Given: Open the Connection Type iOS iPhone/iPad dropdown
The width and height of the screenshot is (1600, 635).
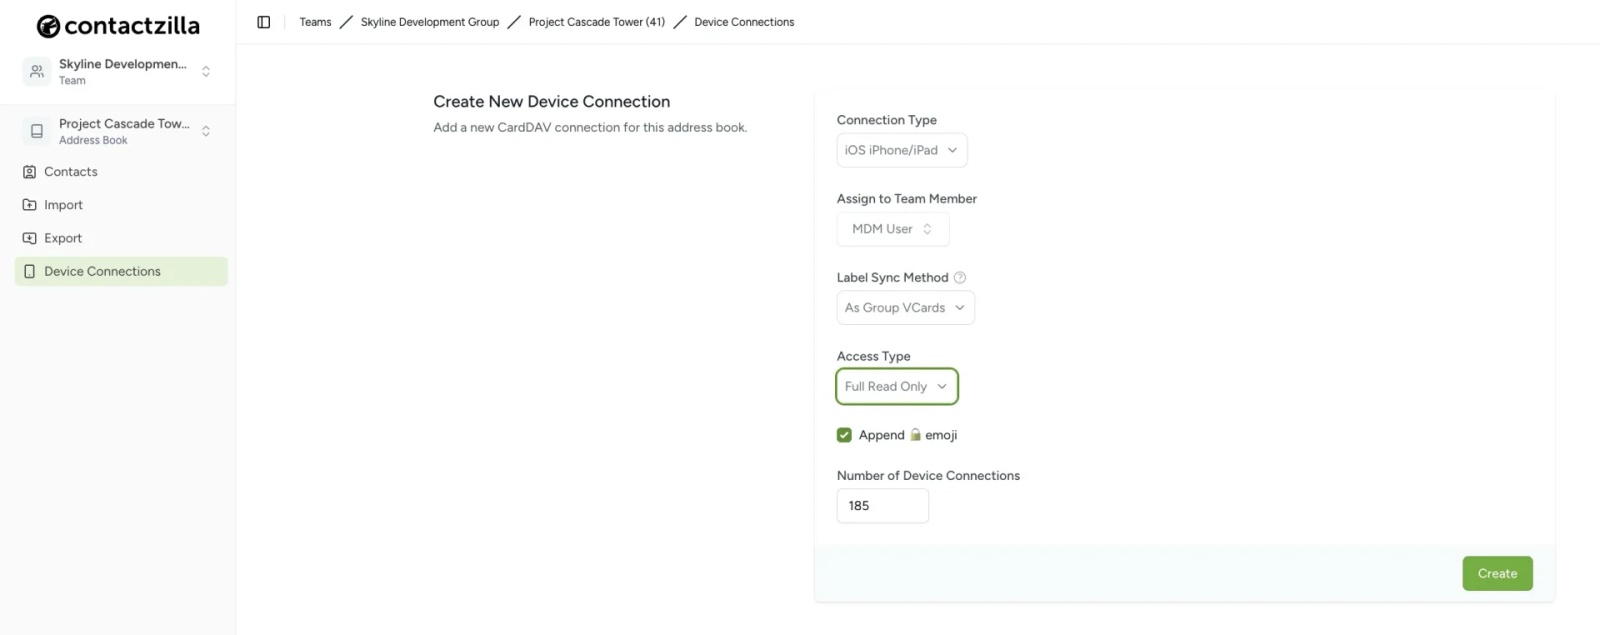Looking at the screenshot, I should pos(902,150).
